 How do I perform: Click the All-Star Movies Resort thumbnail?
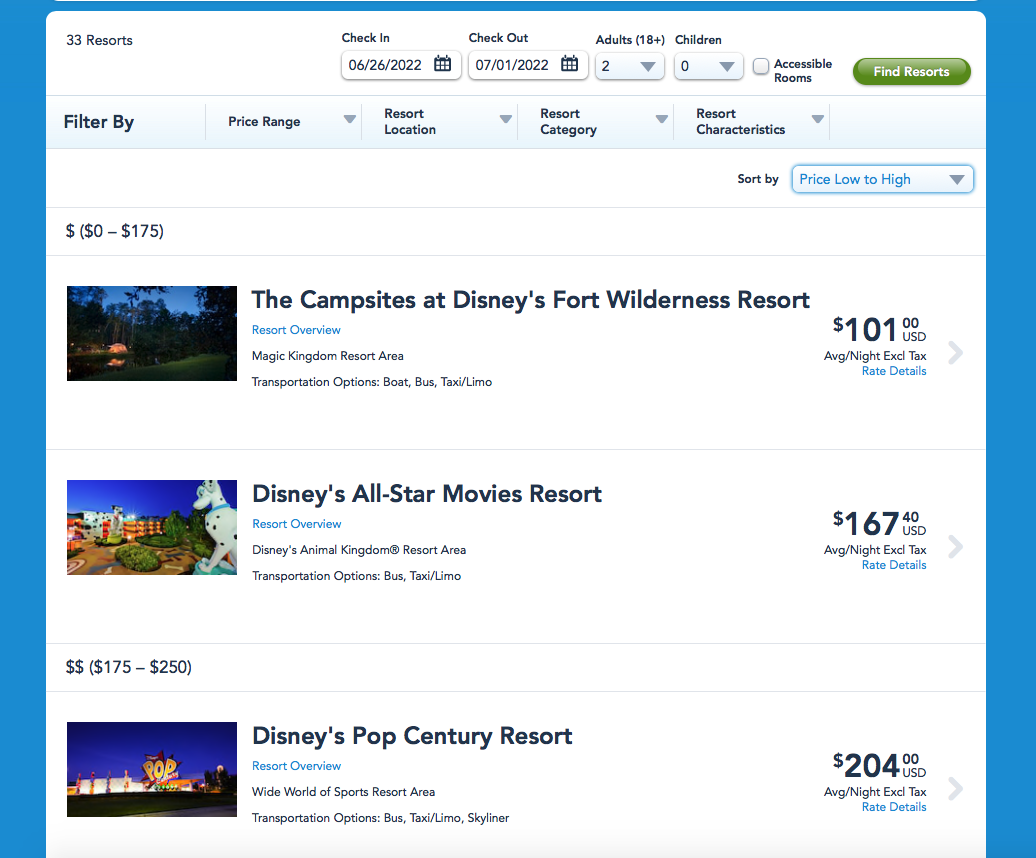(x=152, y=527)
